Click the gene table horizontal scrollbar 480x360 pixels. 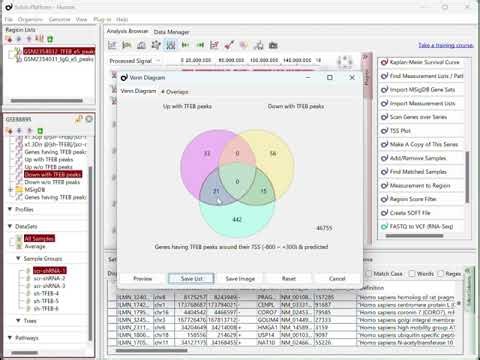pyautogui.click(x=152, y=350)
